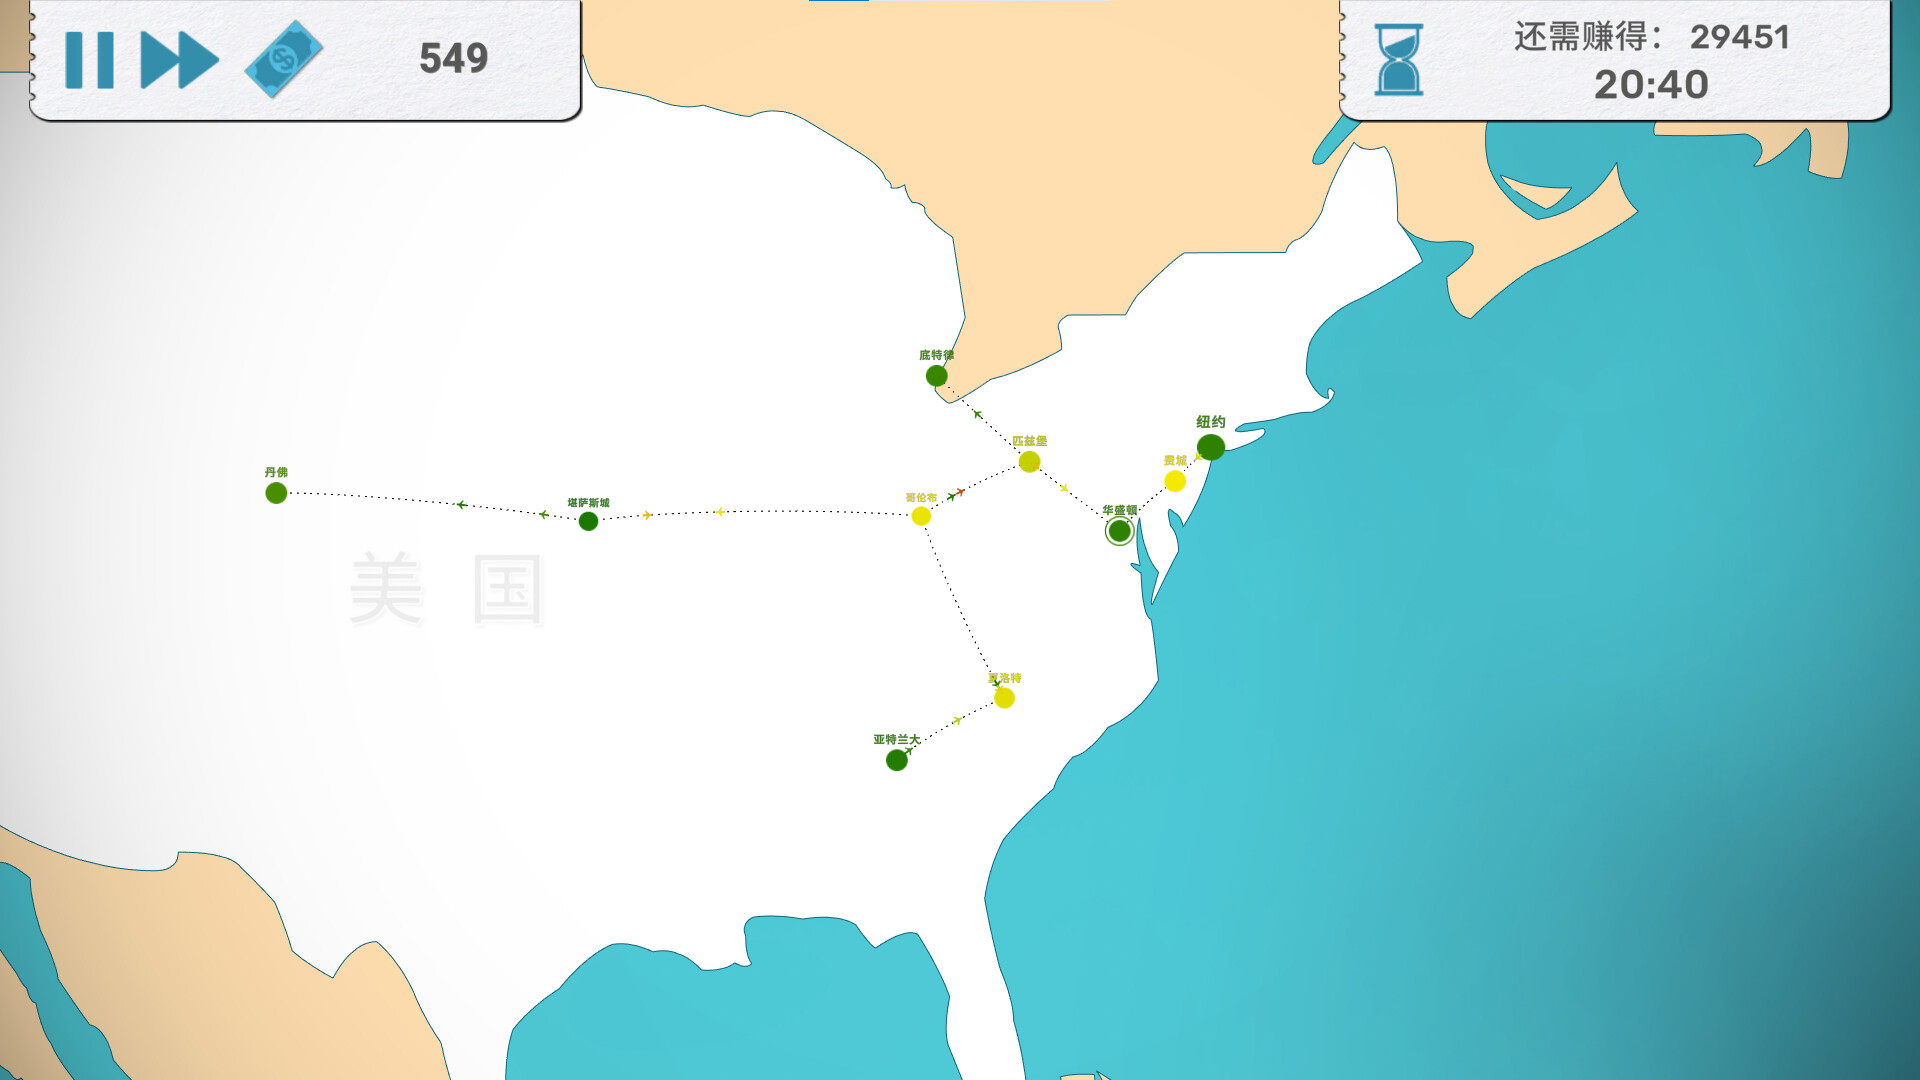The image size is (1920, 1080).
Task: Select the Denver city node
Action: 272,493
